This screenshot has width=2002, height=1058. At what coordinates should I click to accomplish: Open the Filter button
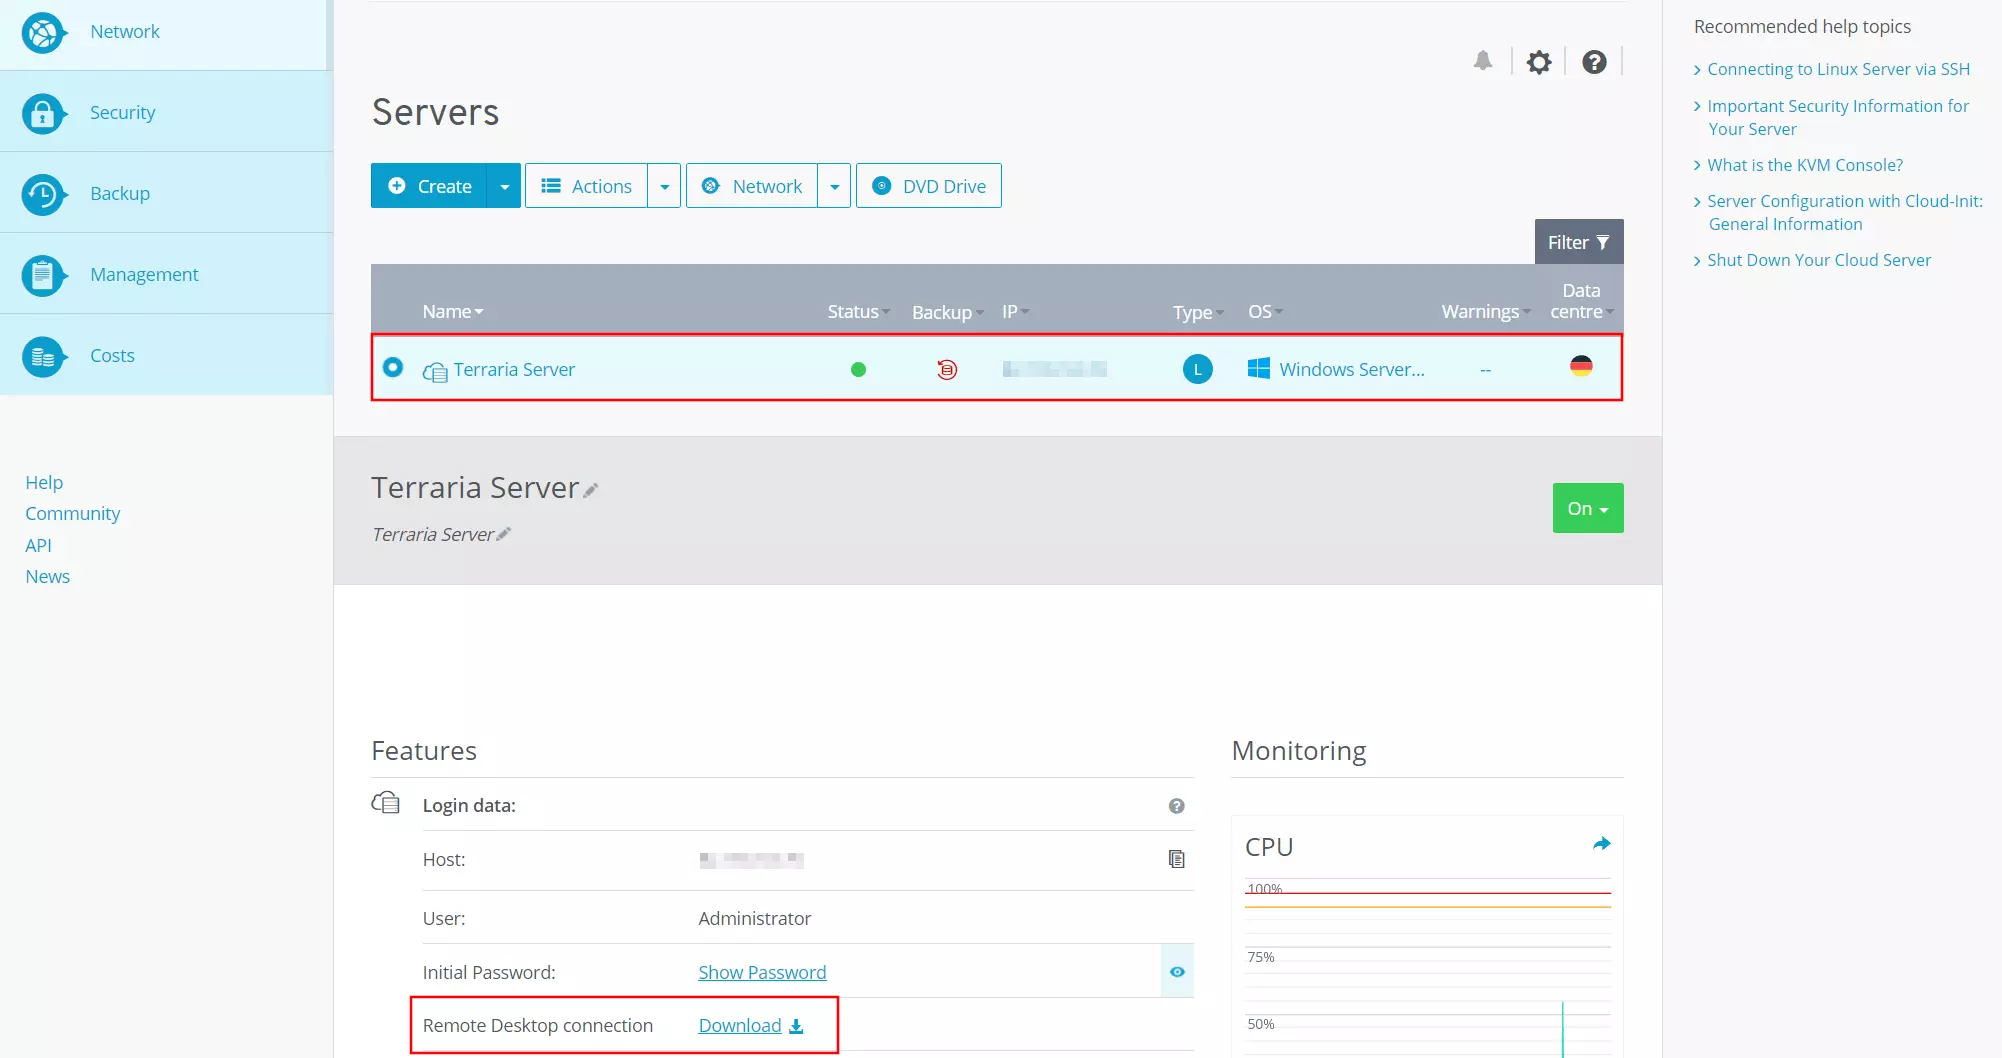pyautogui.click(x=1579, y=242)
